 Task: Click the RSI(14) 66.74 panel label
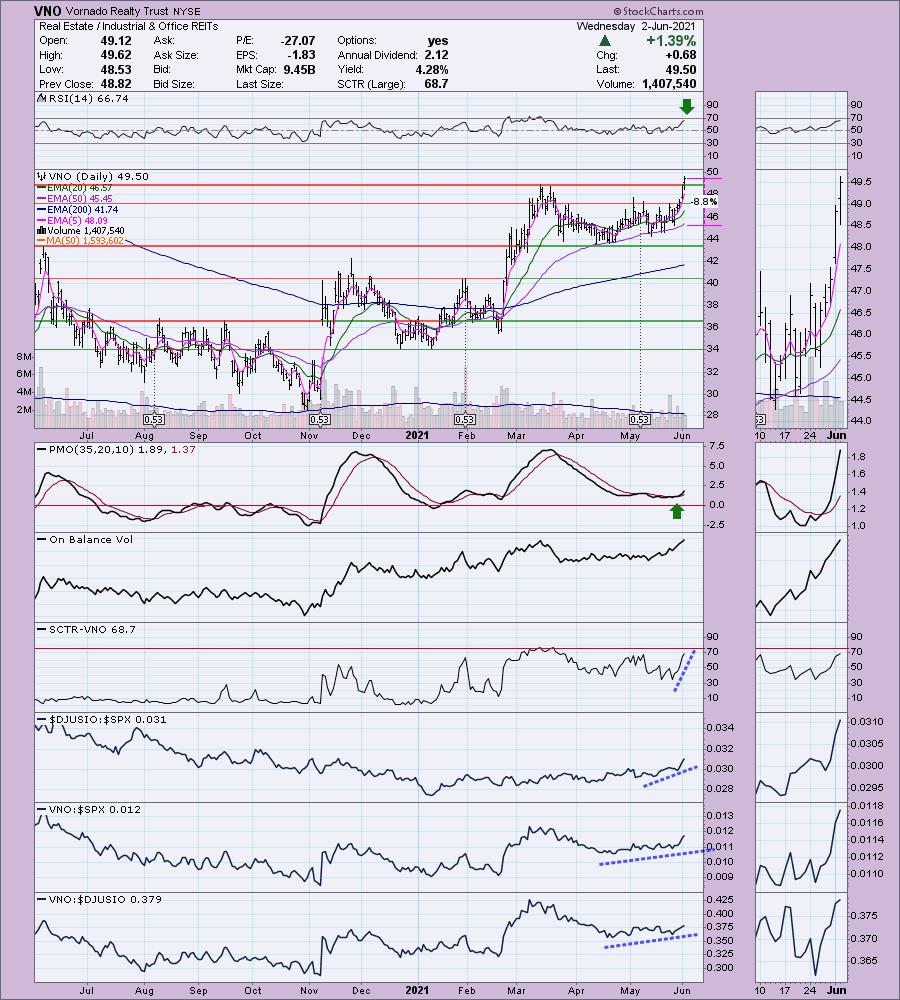[x=88, y=99]
